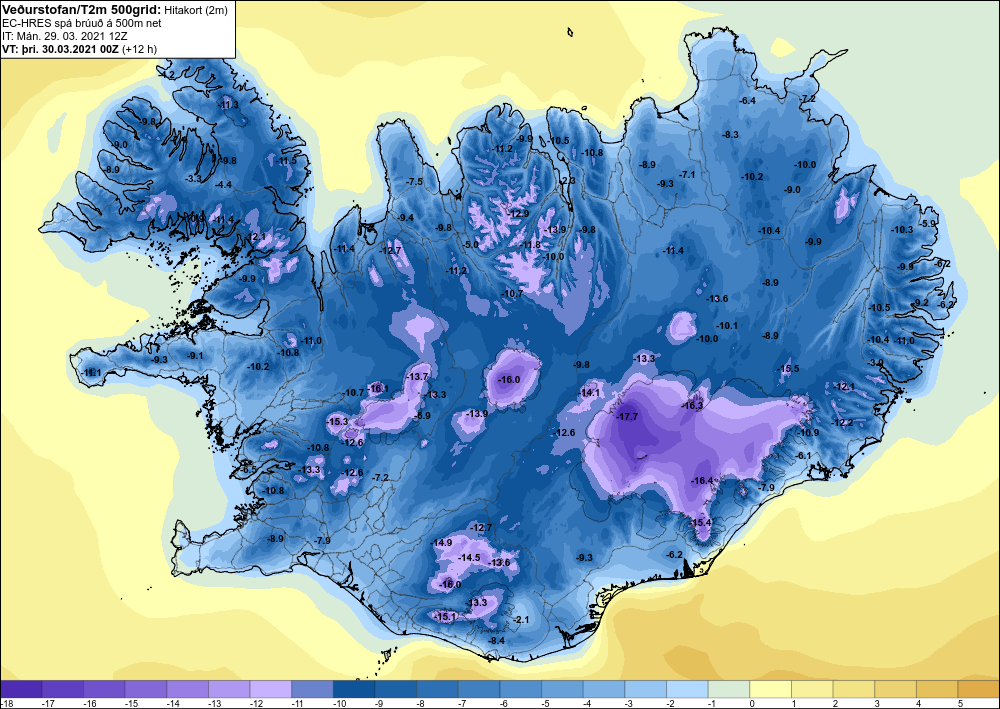This screenshot has width=1000, height=709.
Task: Click the -16.4 temperature value
Action: point(702,481)
